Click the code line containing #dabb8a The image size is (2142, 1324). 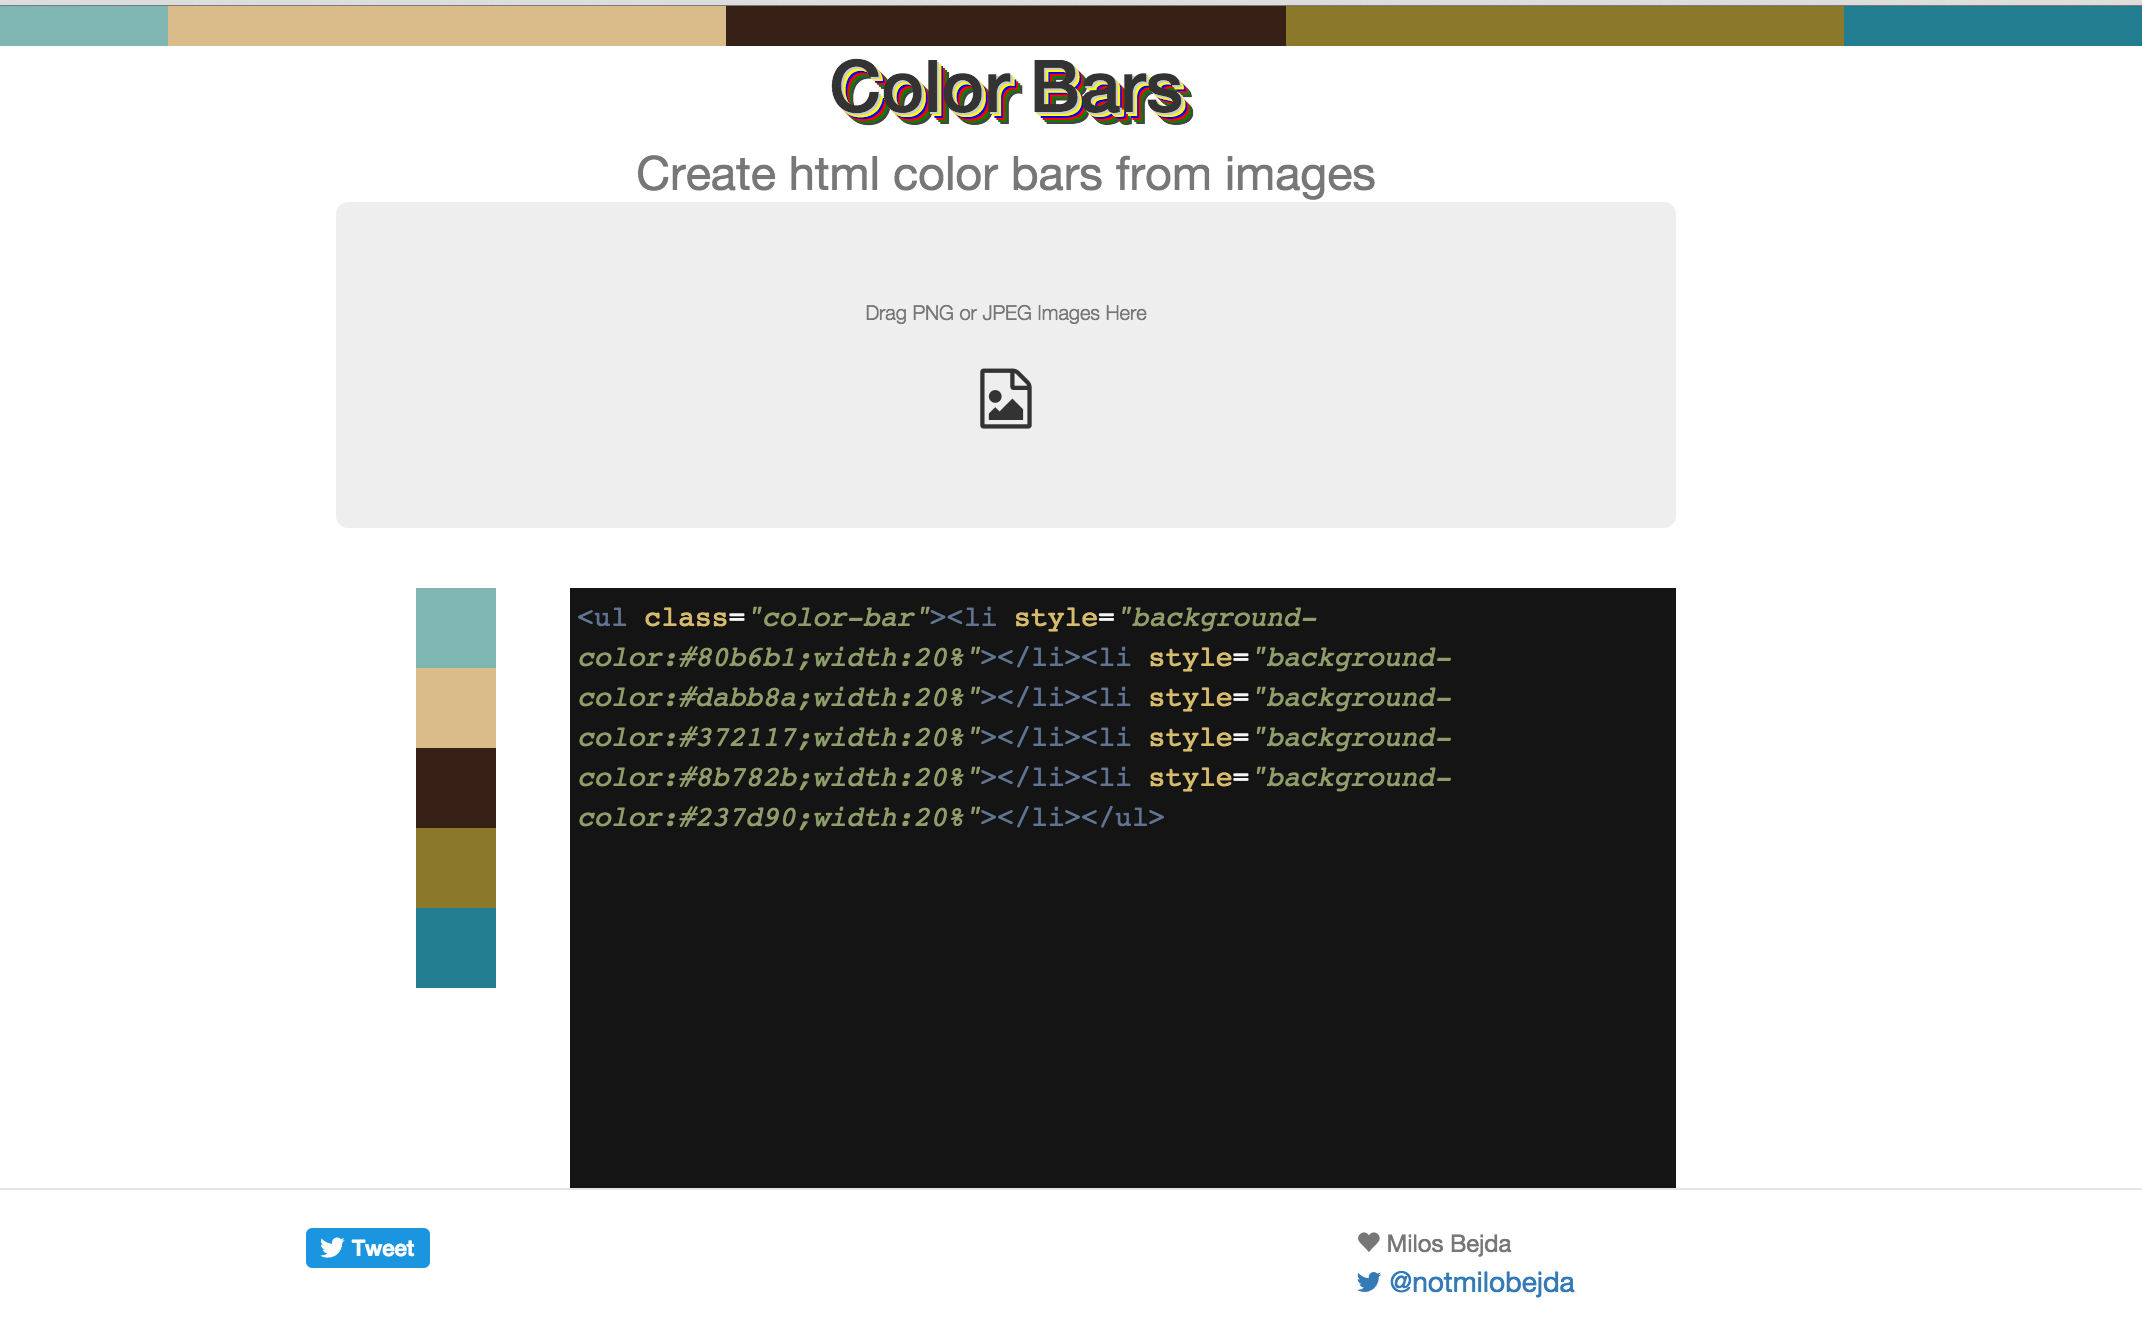click(1015, 698)
